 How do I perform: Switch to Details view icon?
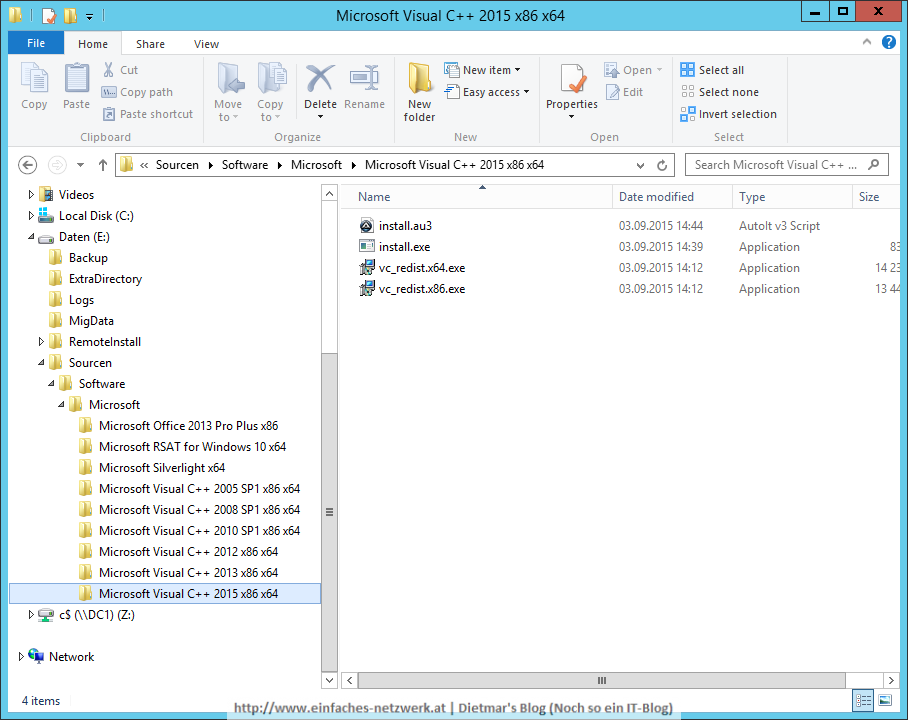pyautogui.click(x=863, y=700)
